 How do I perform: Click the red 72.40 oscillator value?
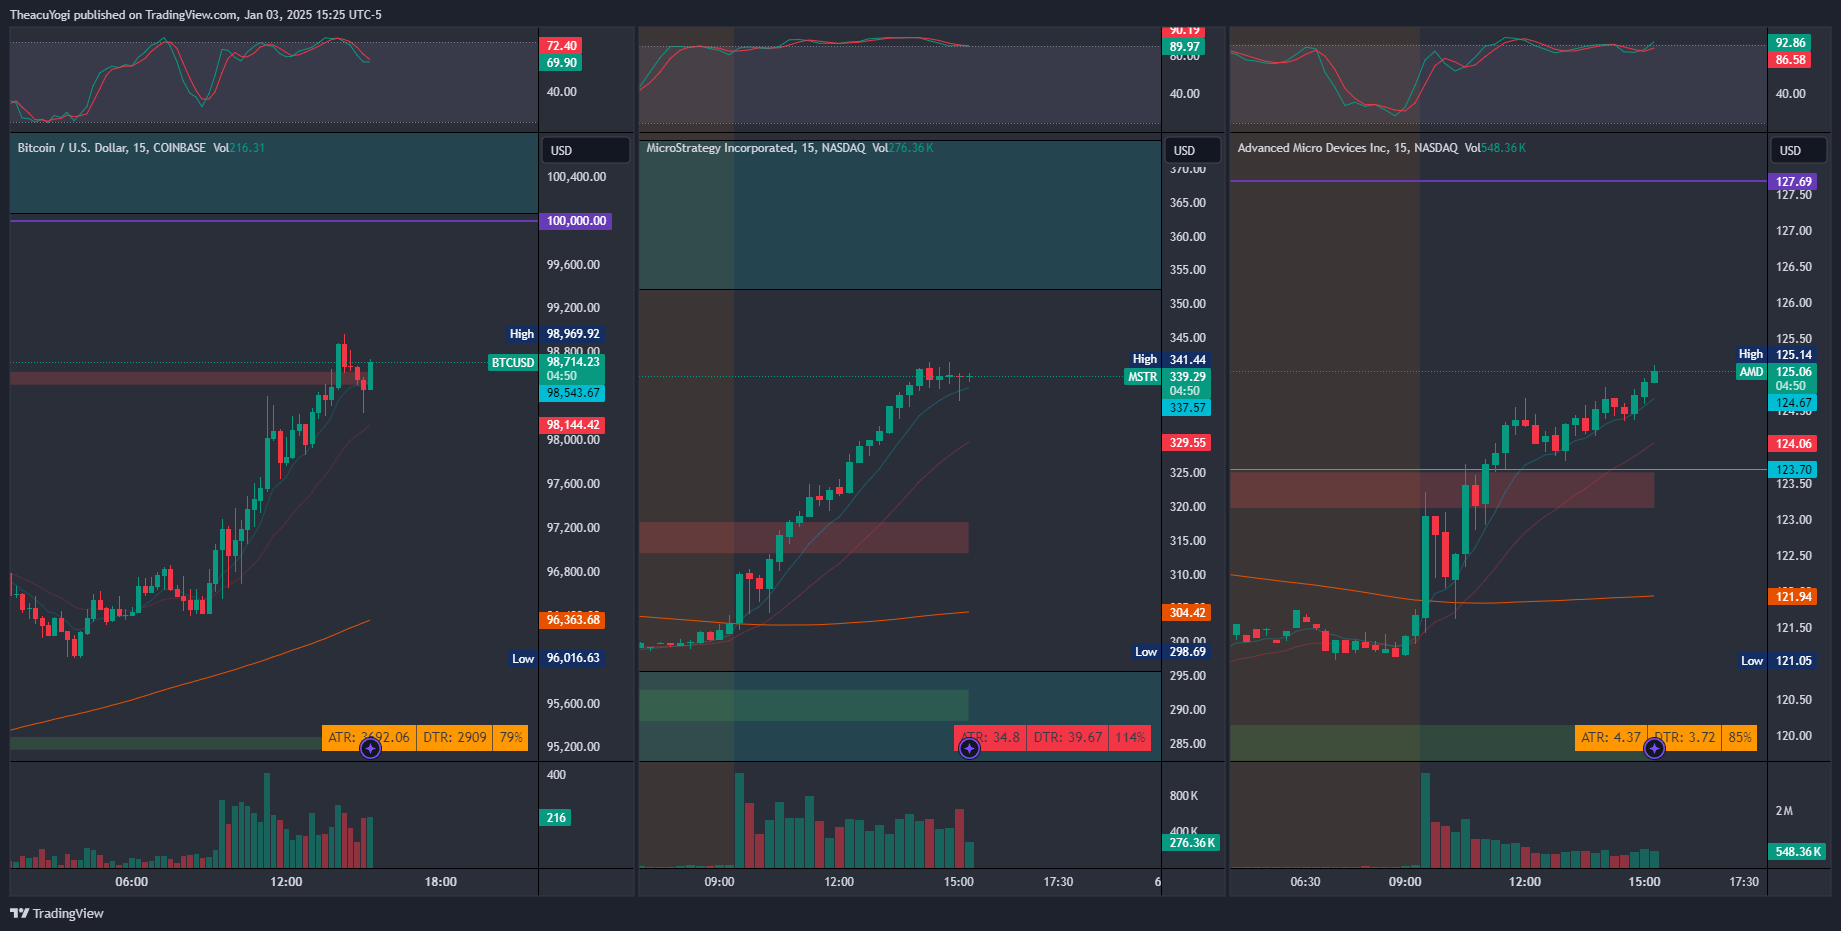click(561, 46)
